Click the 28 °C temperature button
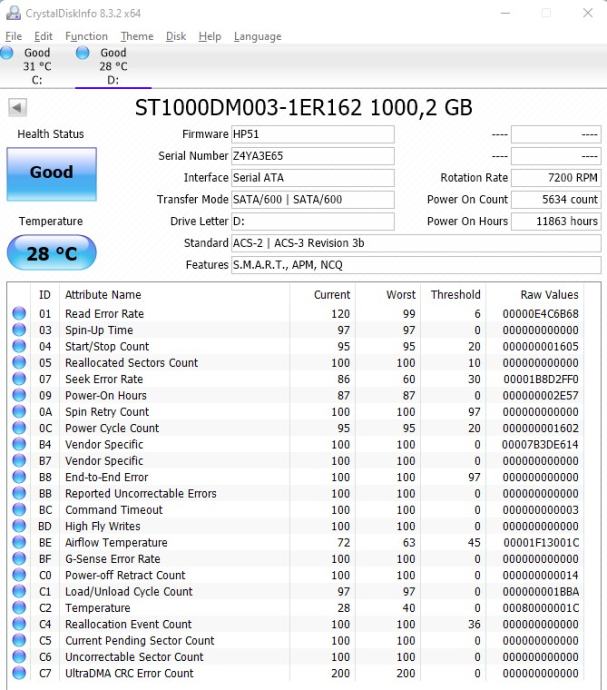Image resolution: width=607 pixels, height=690 pixels. (52, 253)
